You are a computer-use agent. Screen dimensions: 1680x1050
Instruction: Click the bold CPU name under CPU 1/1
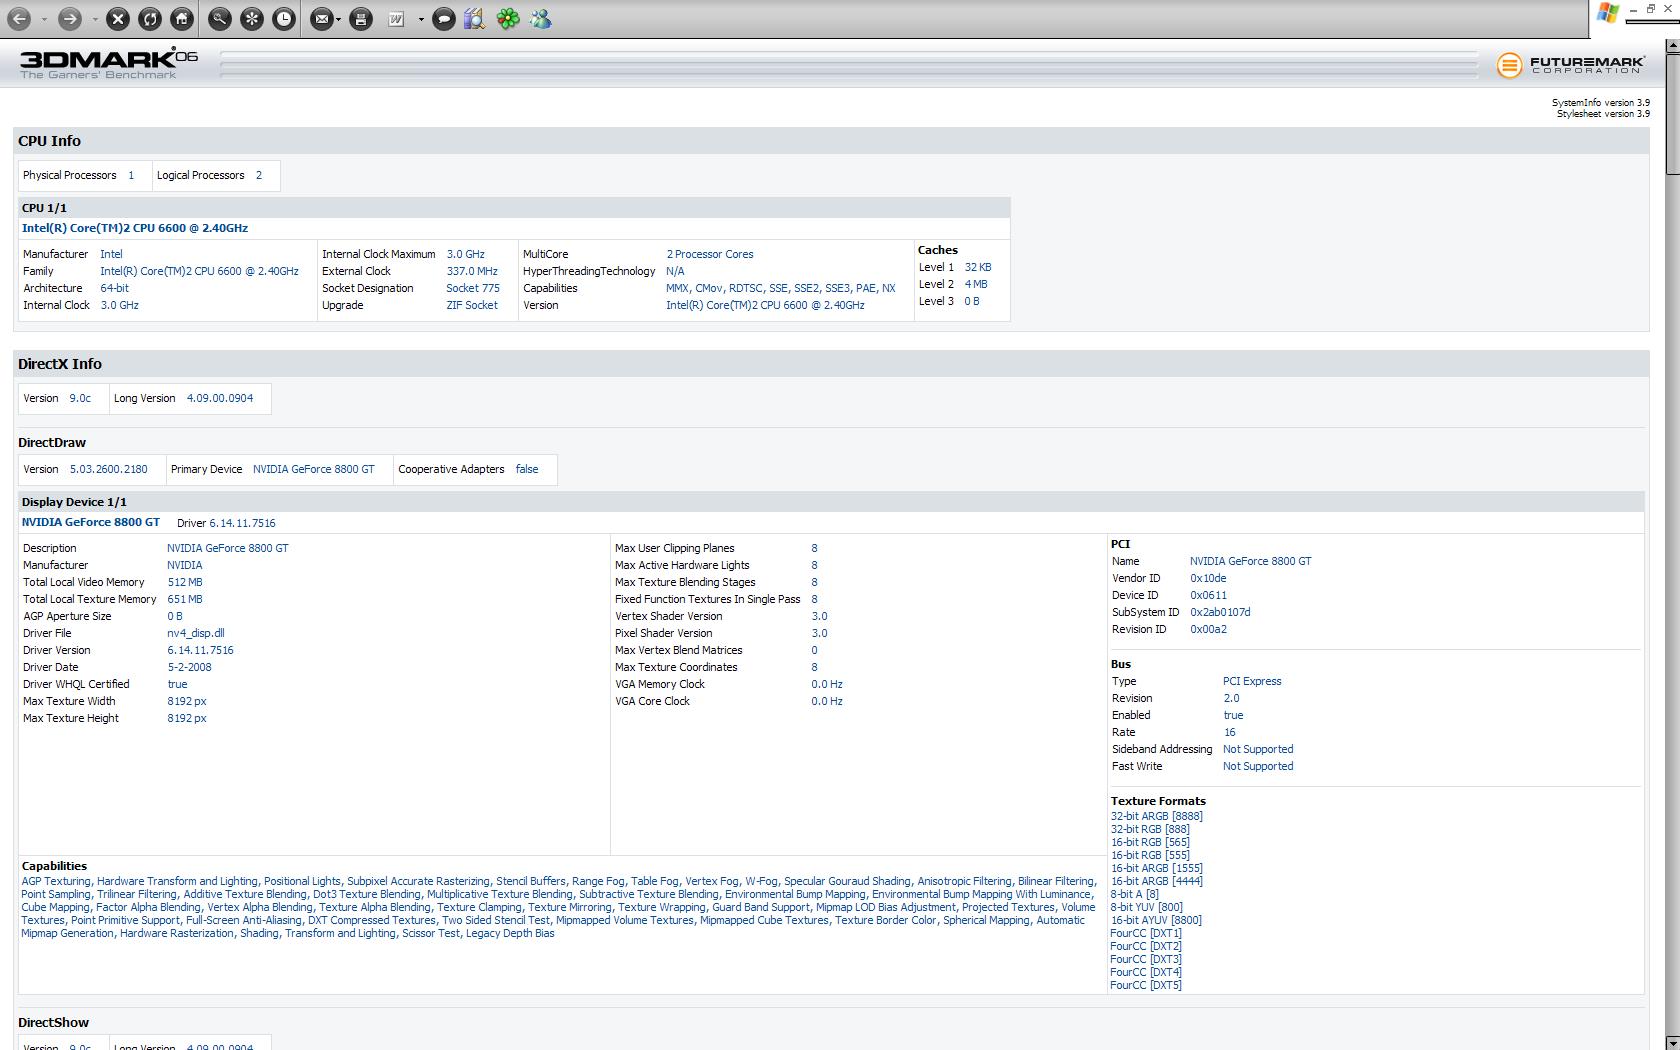coord(135,228)
